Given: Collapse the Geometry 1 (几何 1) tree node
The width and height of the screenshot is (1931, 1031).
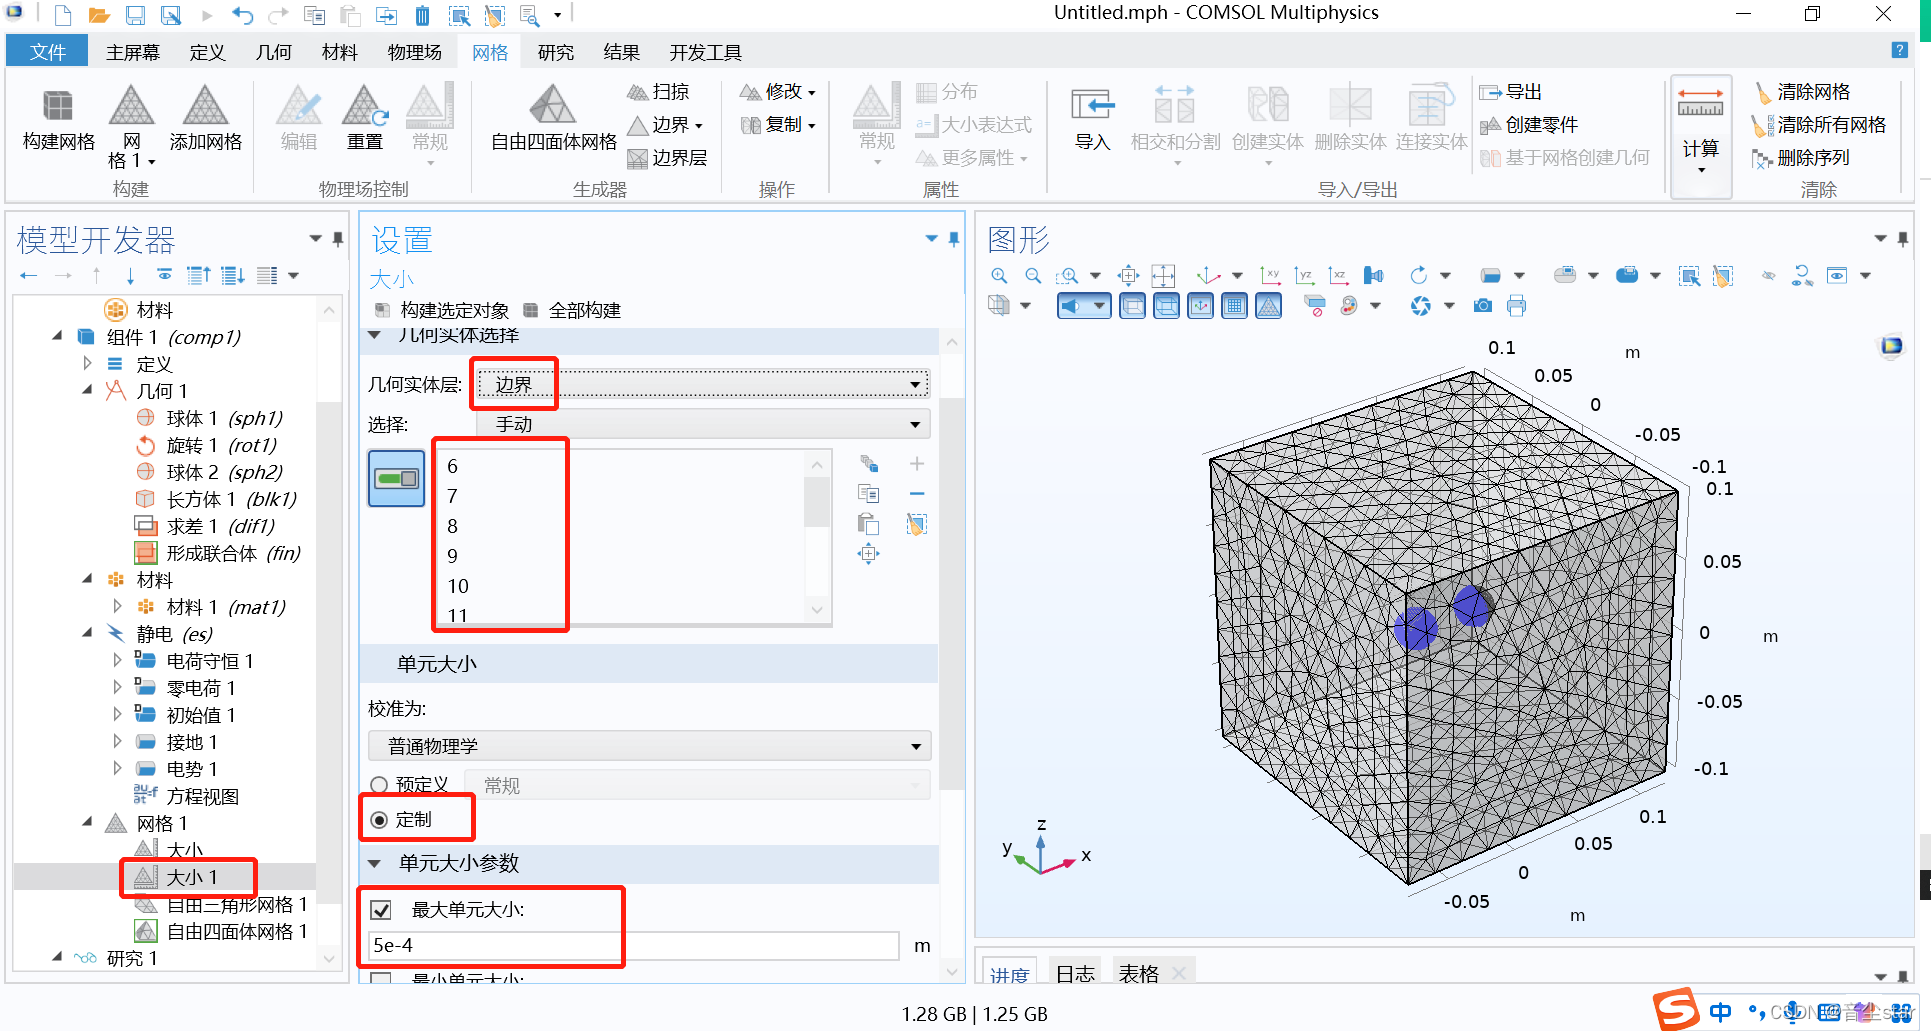Looking at the screenshot, I should [x=87, y=390].
